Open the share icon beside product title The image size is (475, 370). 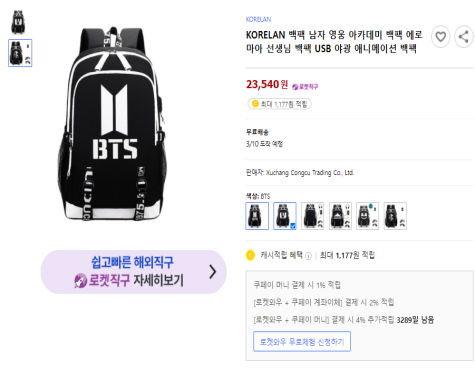(x=464, y=37)
